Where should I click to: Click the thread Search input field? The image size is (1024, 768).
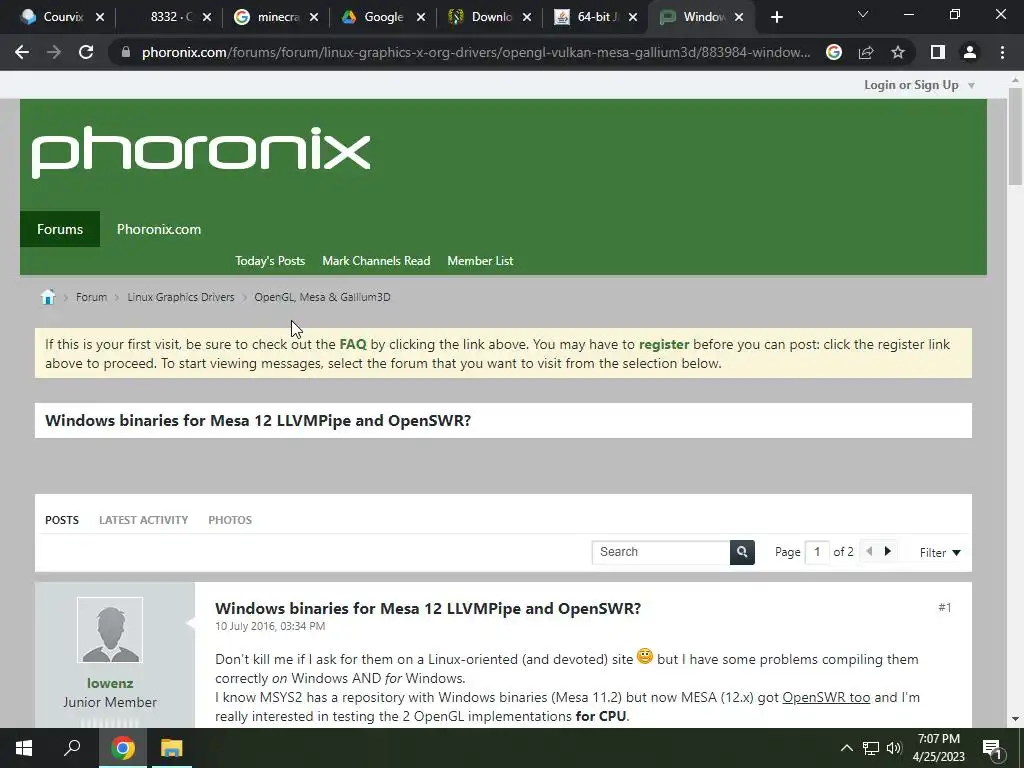tap(661, 552)
